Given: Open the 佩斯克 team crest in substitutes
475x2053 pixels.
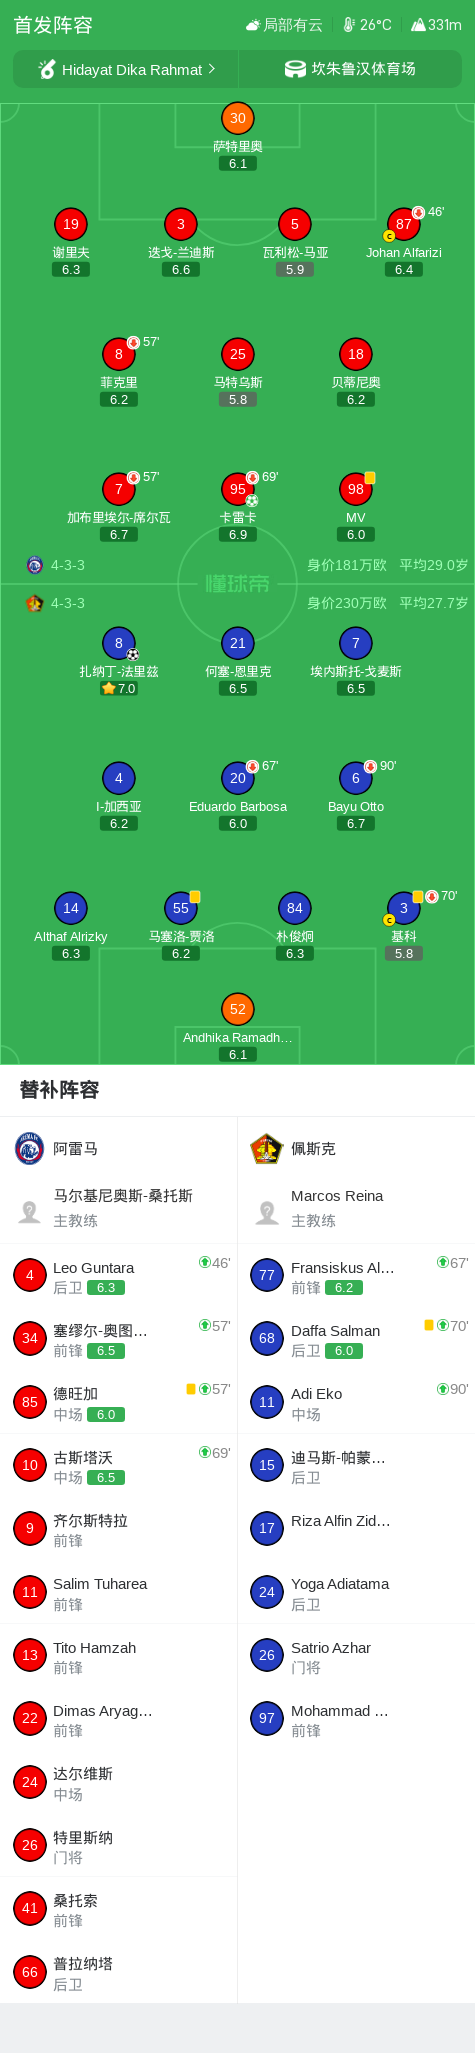Looking at the screenshot, I should pyautogui.click(x=267, y=1148).
